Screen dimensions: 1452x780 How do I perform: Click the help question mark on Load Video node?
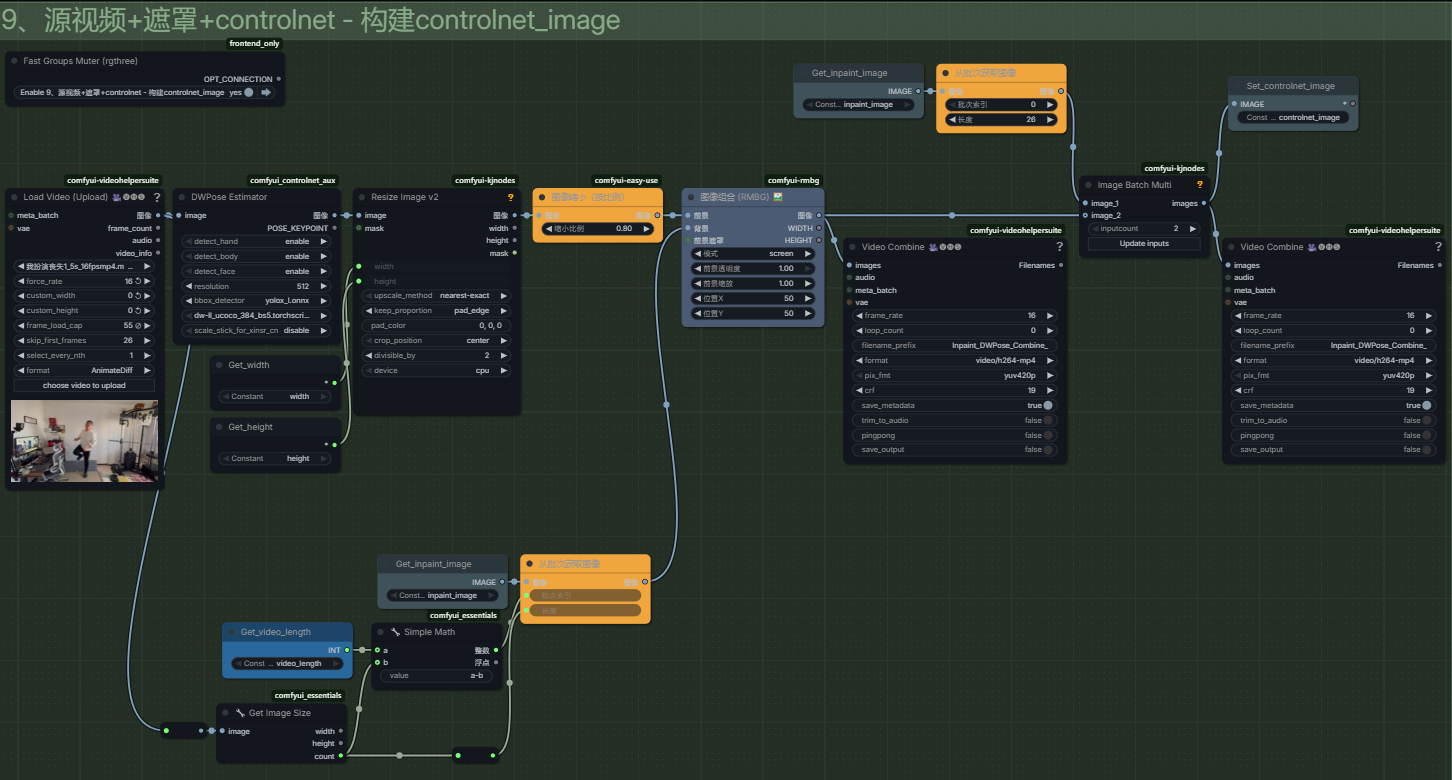click(157, 197)
